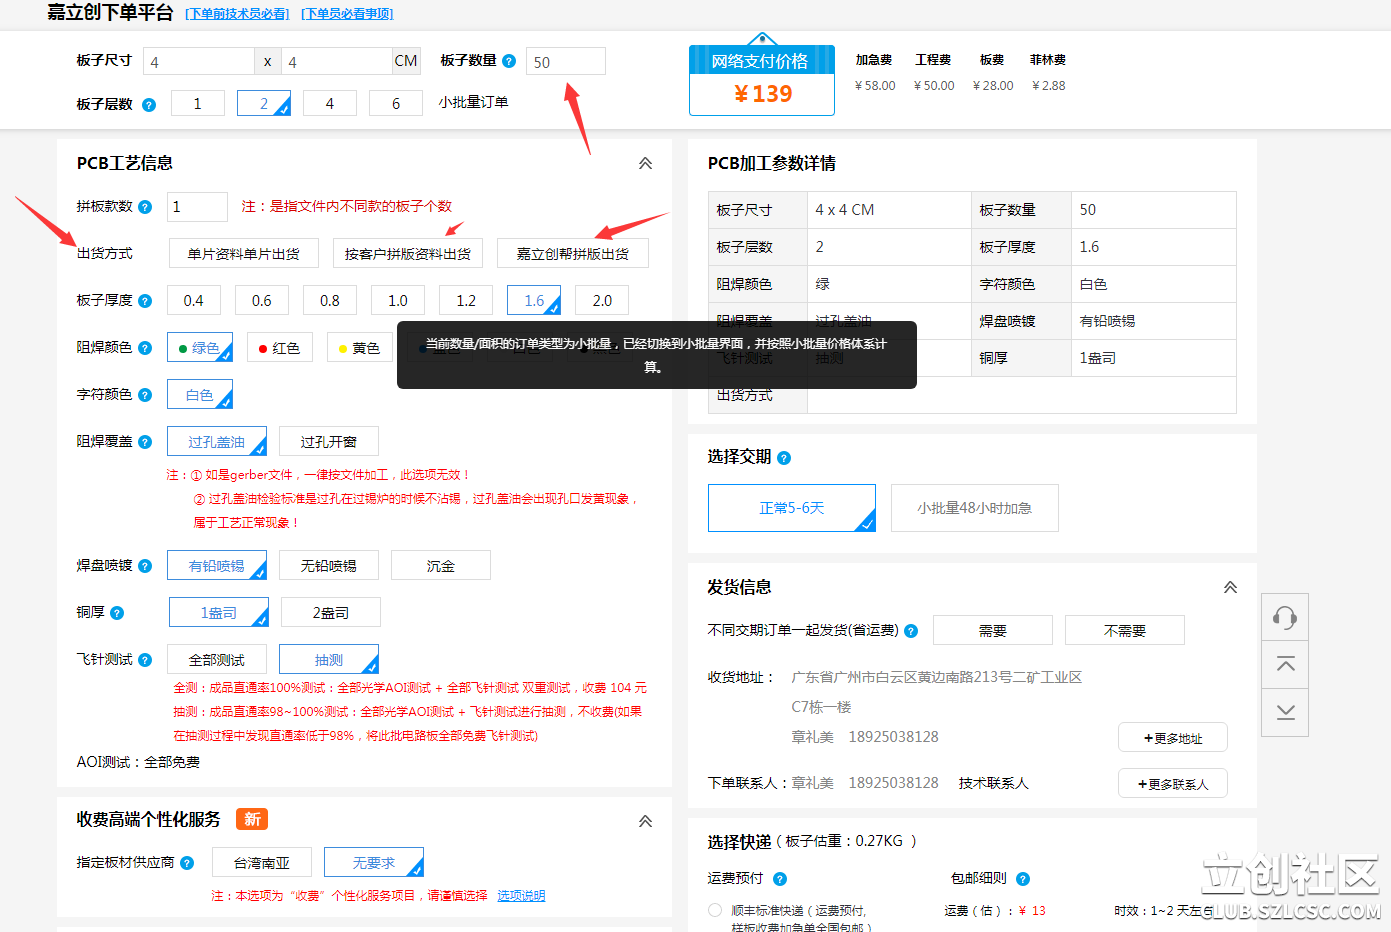The width and height of the screenshot is (1391, 932).
Task: Click the up-arrow back to top icon
Action: tap(1285, 665)
